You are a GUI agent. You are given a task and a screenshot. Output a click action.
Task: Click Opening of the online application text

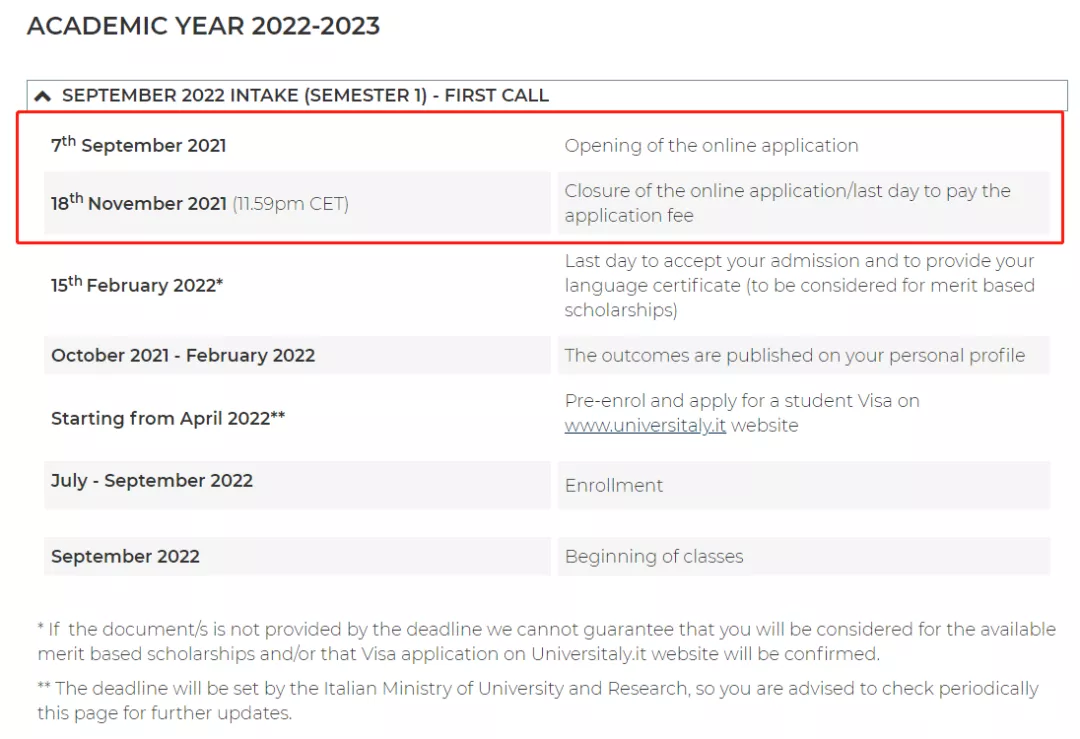pyautogui.click(x=711, y=145)
